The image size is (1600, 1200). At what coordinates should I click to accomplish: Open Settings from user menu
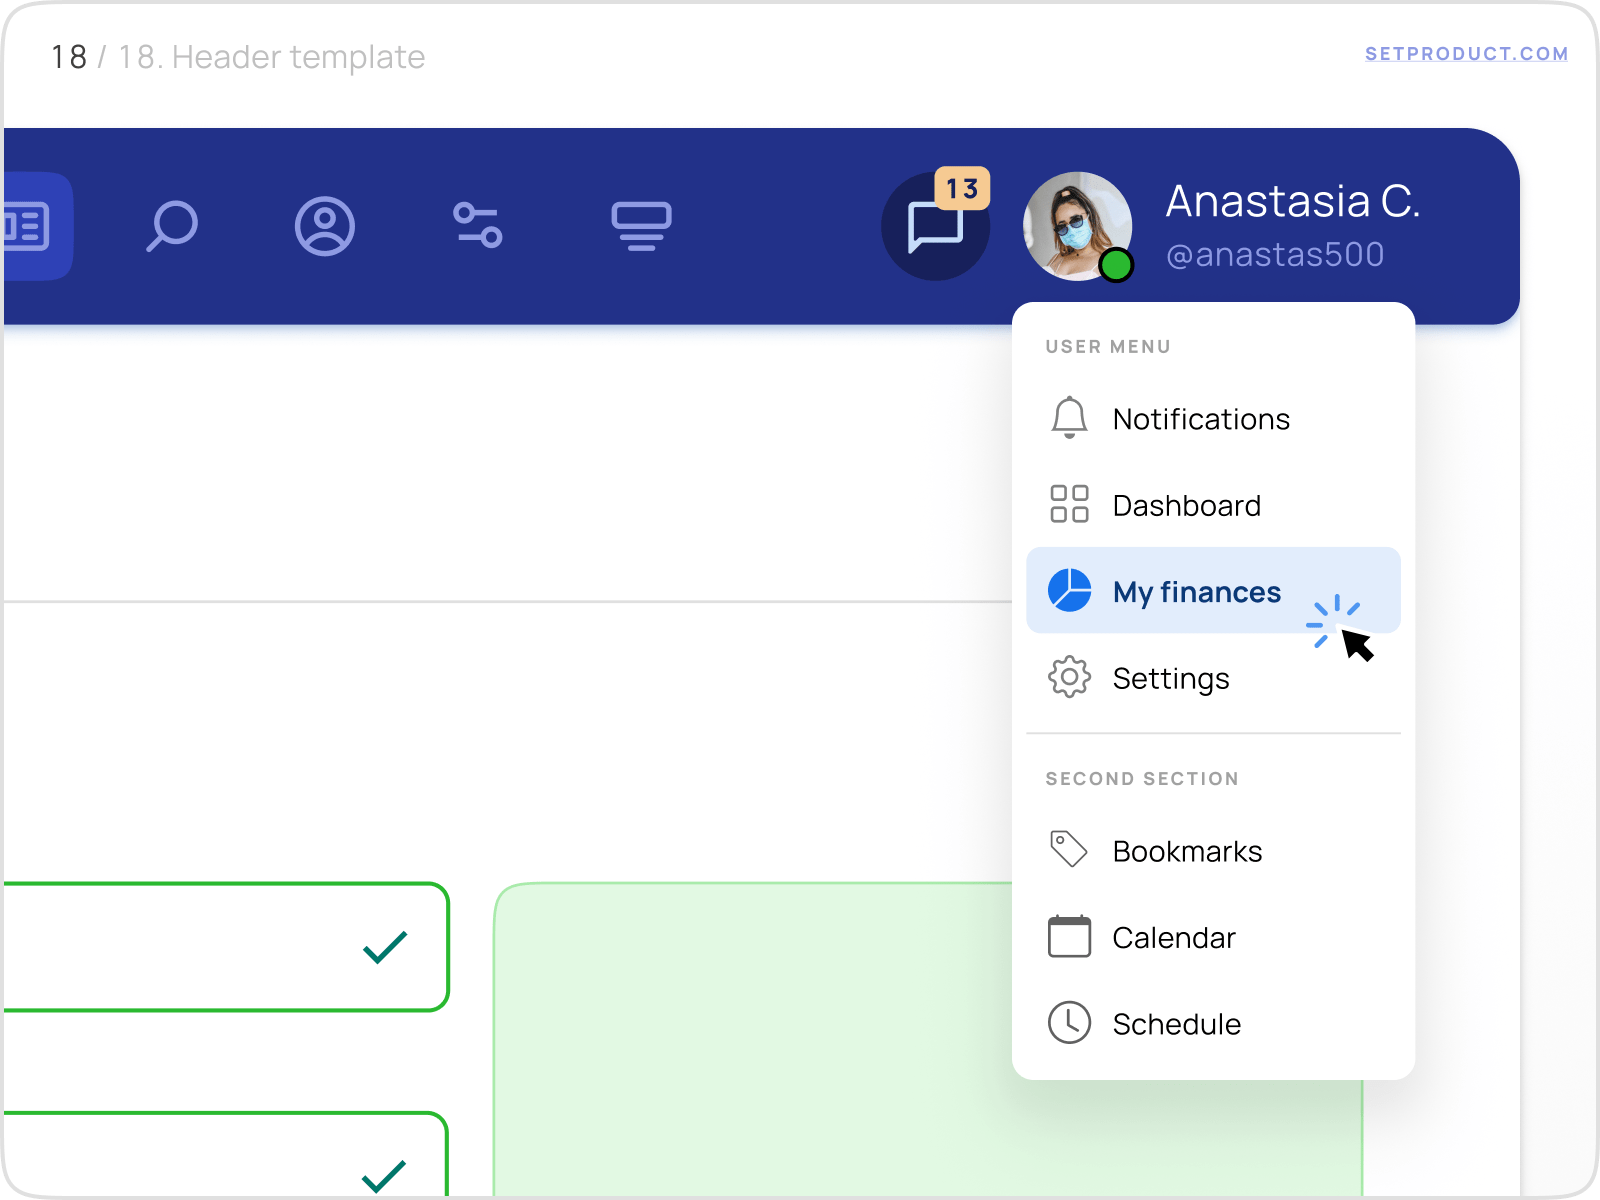click(x=1213, y=678)
